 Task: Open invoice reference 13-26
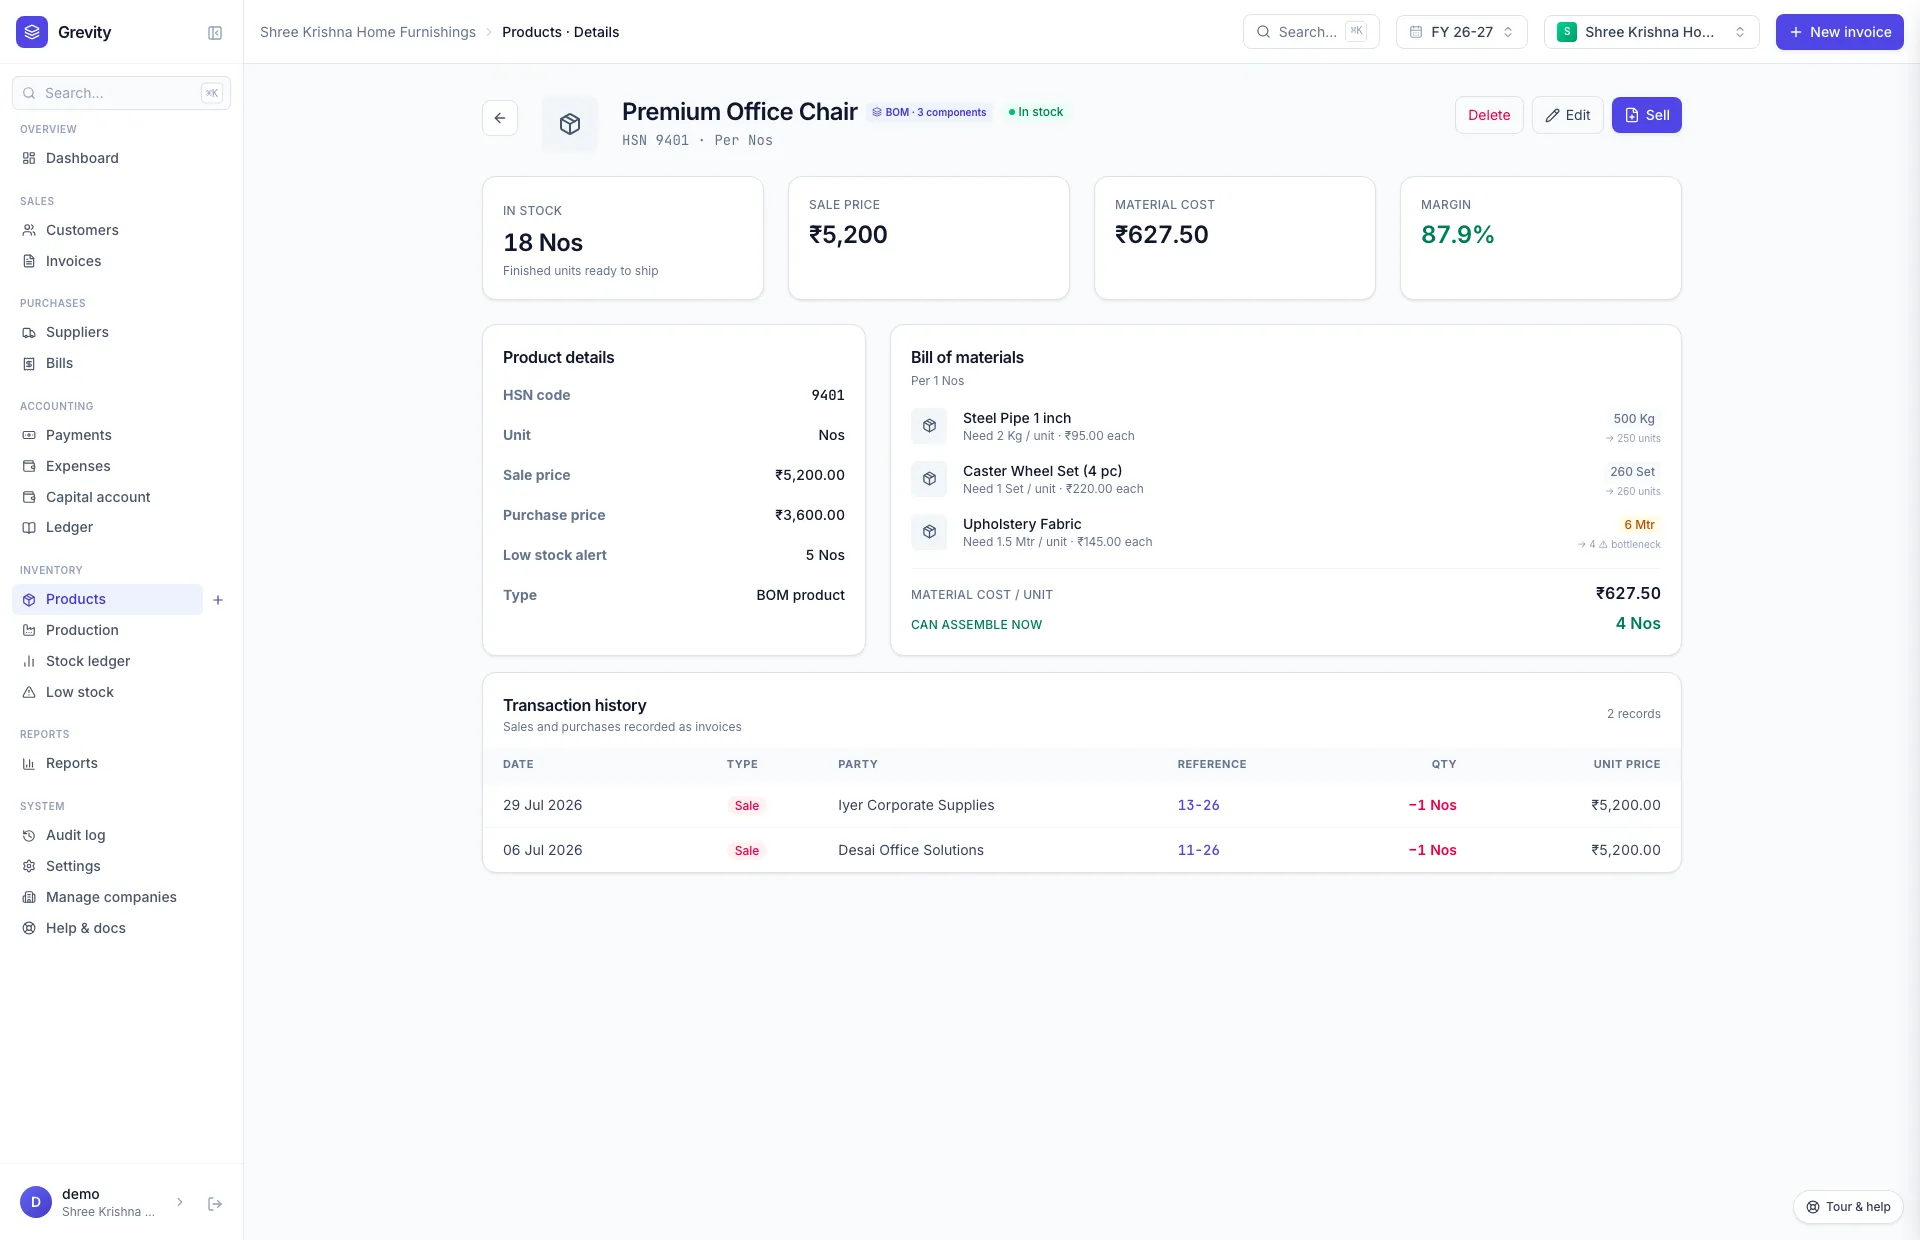coord(1198,805)
